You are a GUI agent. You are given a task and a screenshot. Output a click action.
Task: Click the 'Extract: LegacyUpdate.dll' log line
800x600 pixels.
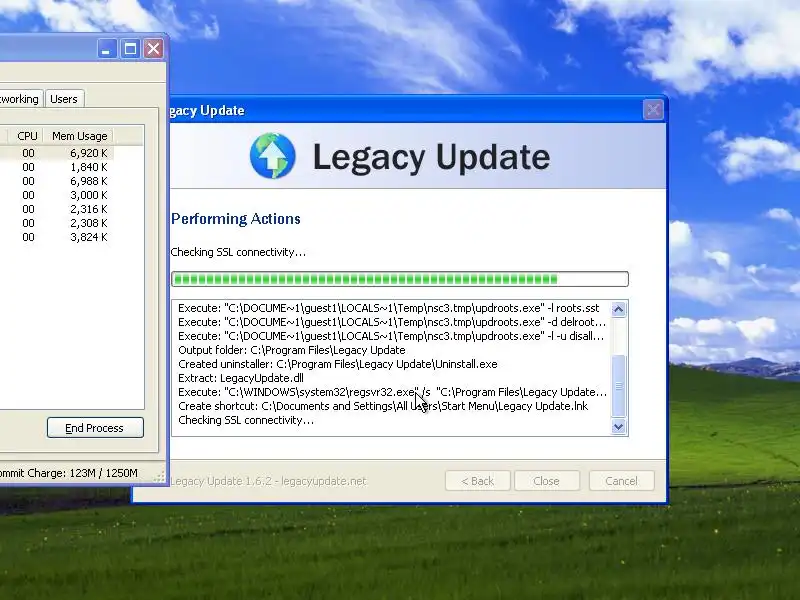pyautogui.click(x=241, y=378)
